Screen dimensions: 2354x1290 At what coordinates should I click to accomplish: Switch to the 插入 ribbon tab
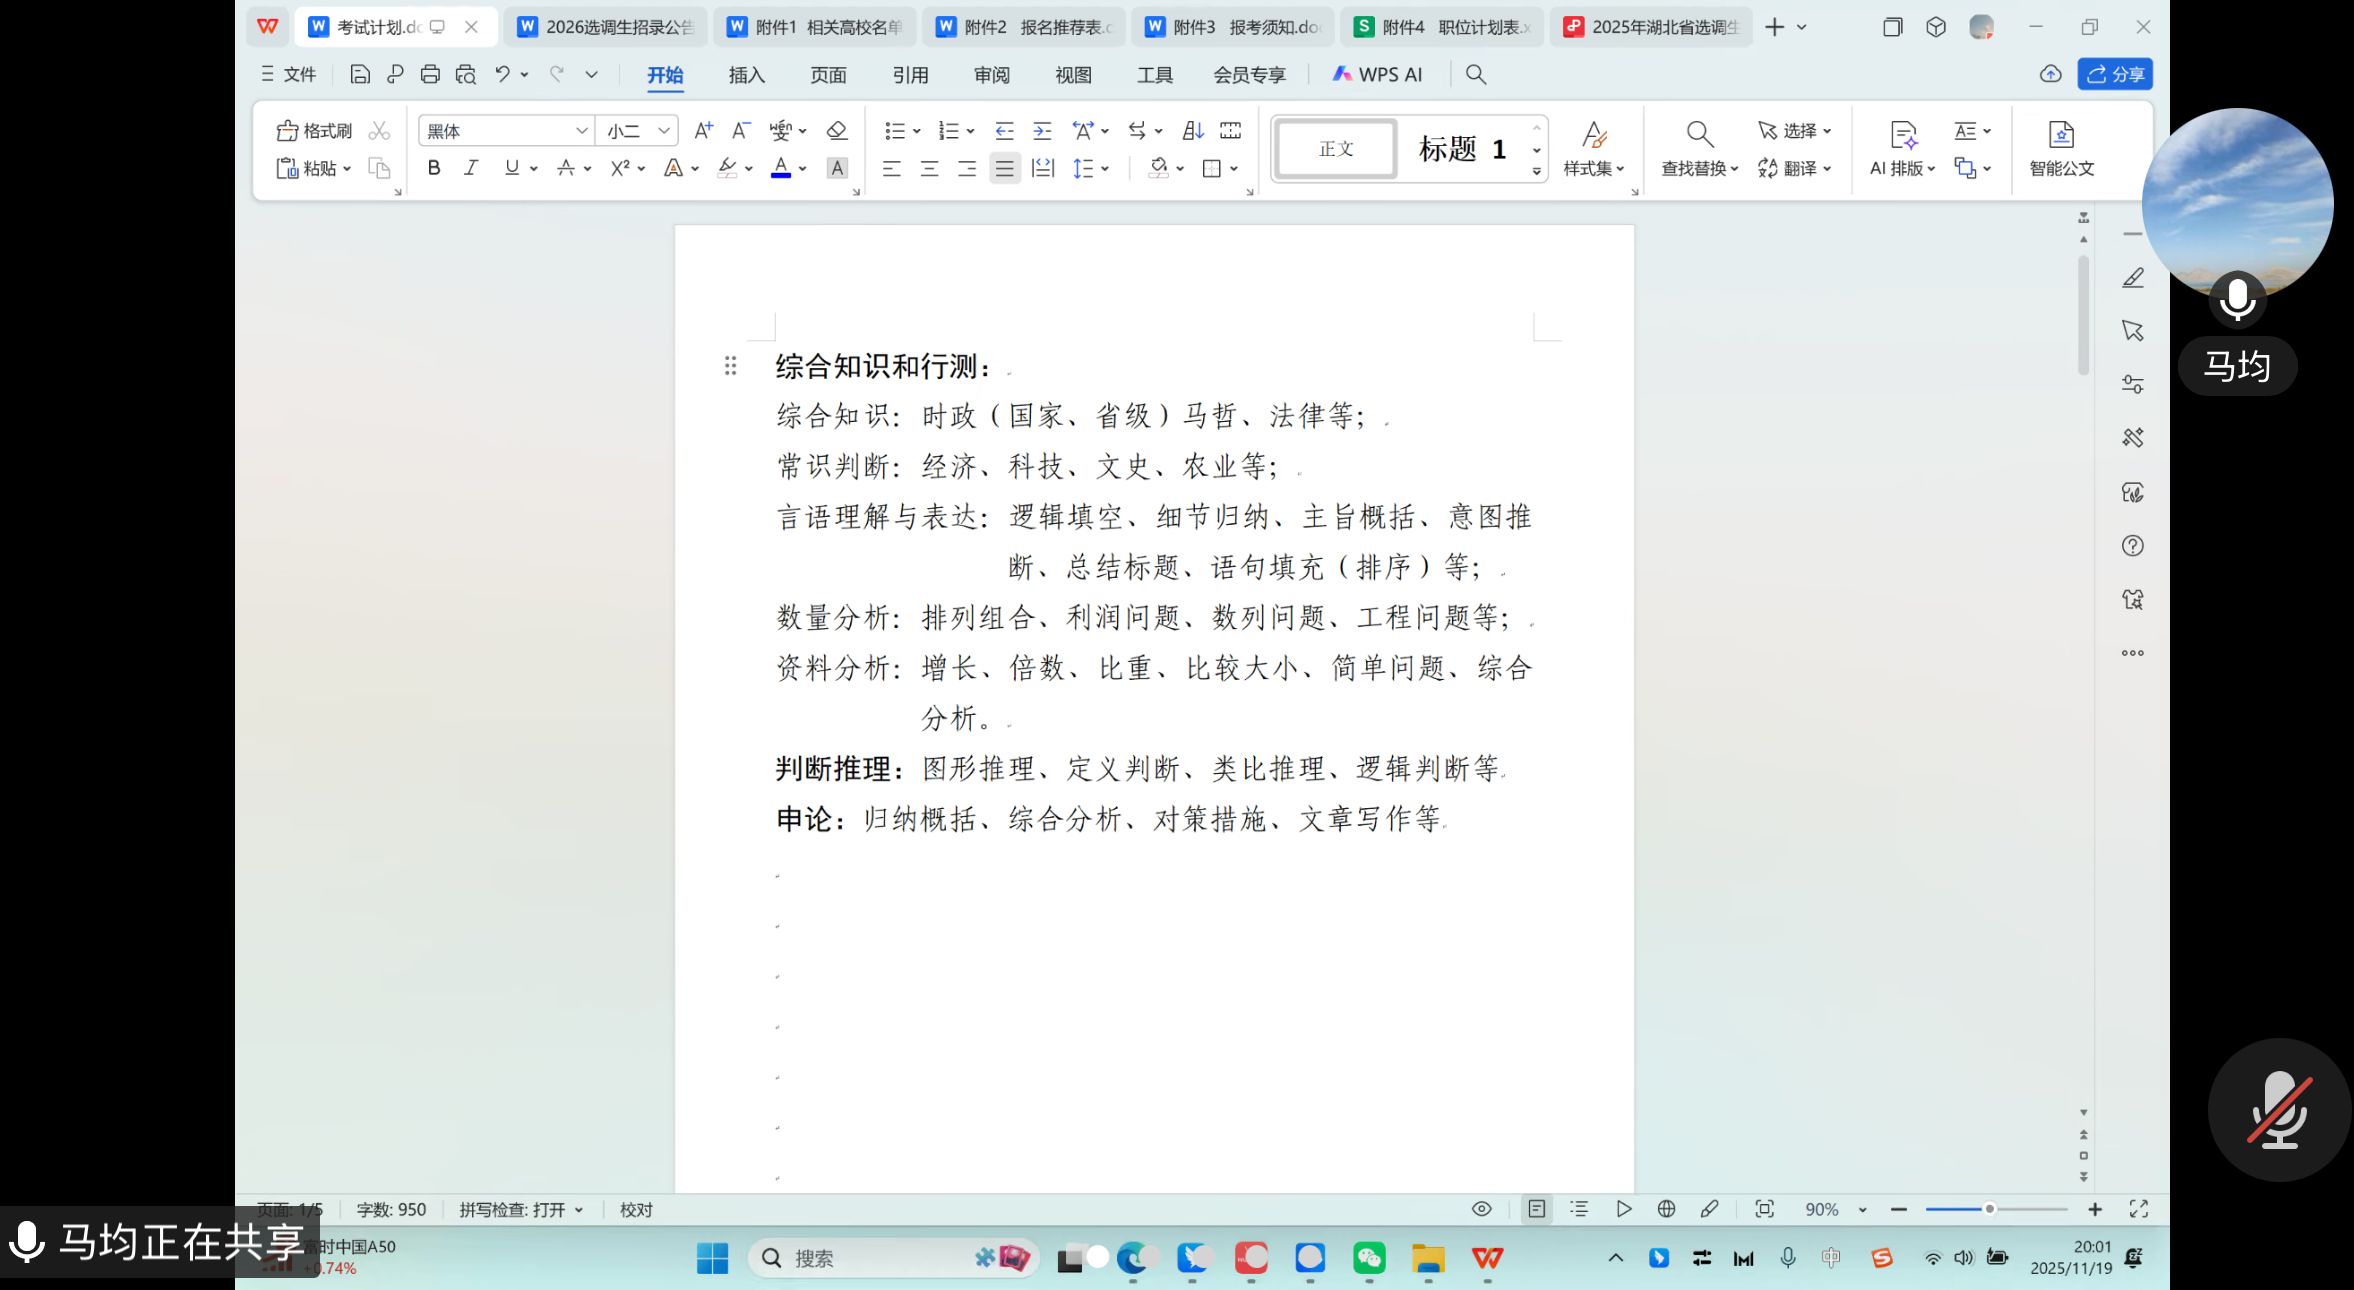tap(746, 75)
